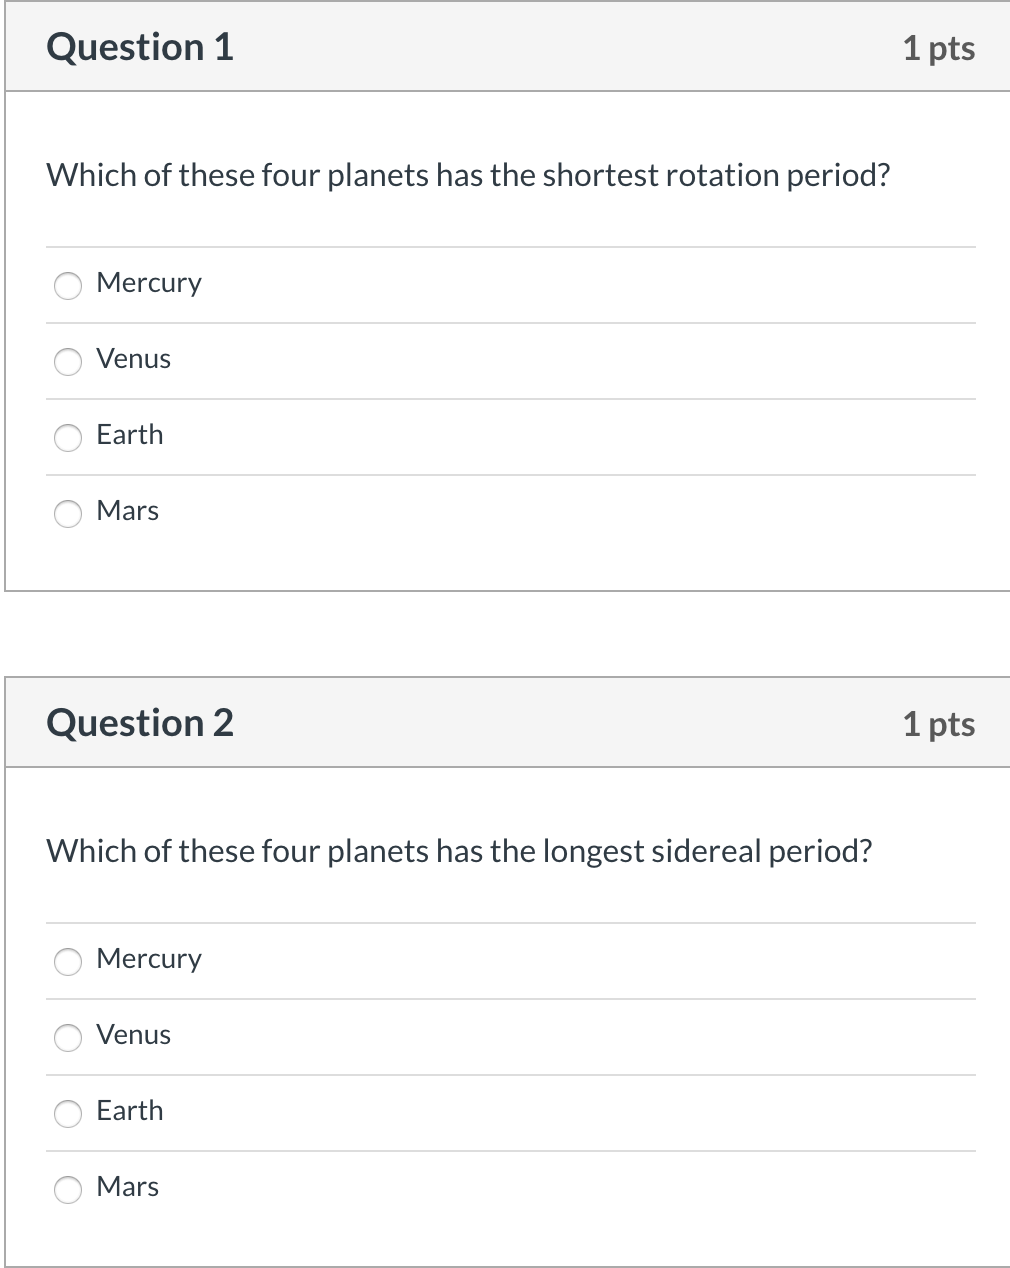This screenshot has height=1268, width=1010.
Task: Click the Question 2 header
Action: tap(140, 722)
